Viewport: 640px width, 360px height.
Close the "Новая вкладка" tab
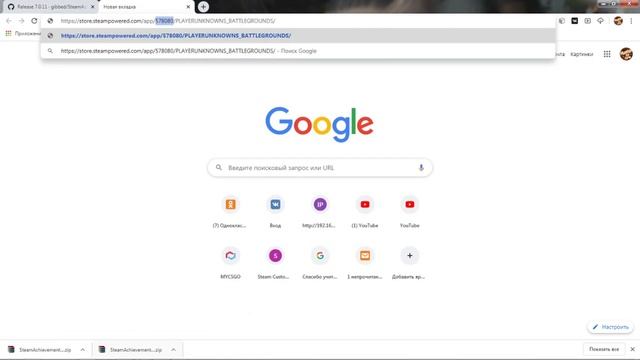pos(188,7)
